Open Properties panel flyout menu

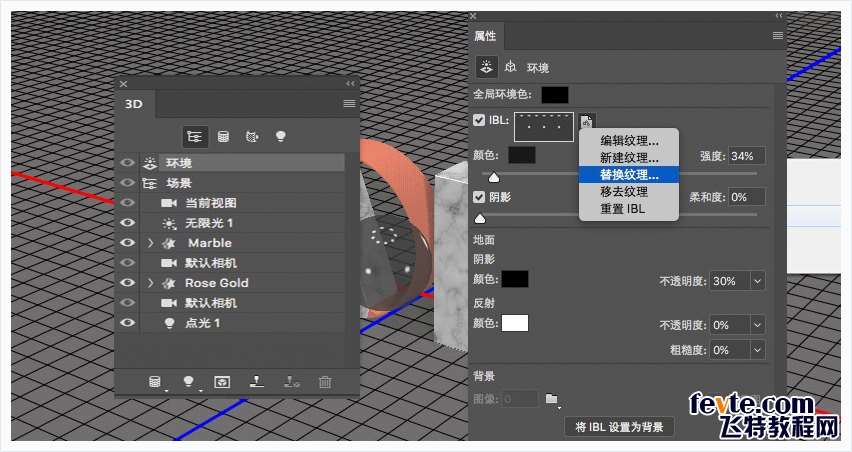point(778,35)
